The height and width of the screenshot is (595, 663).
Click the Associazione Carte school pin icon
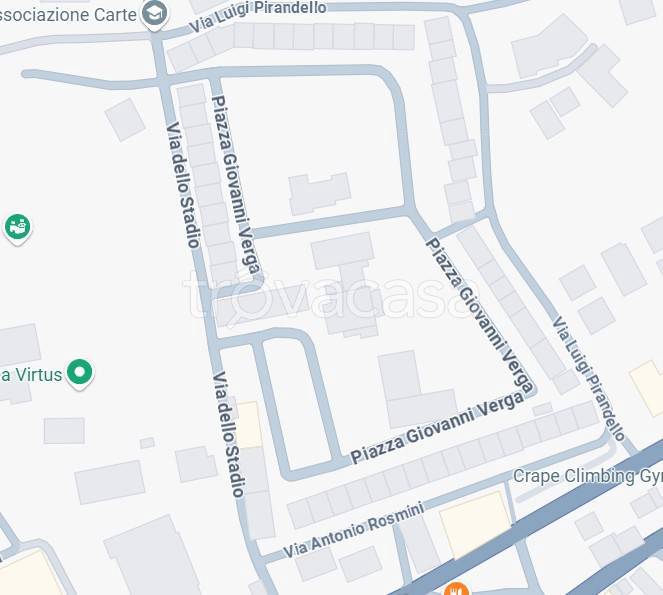pos(154,15)
